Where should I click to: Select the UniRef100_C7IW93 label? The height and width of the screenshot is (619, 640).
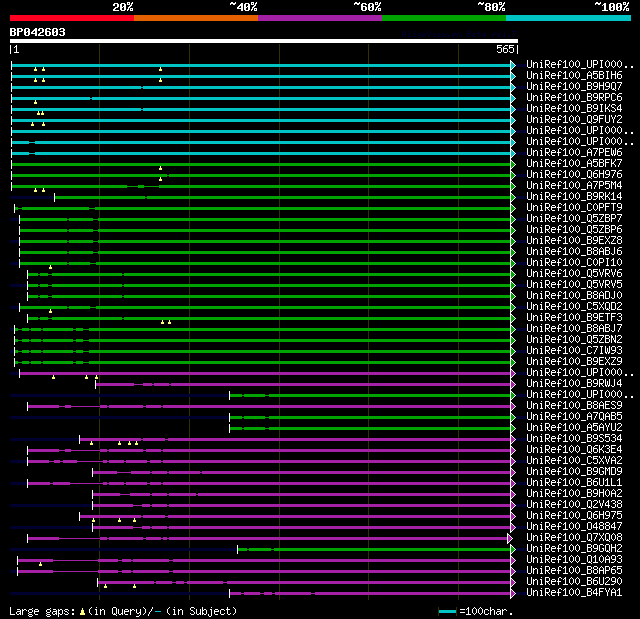574,351
